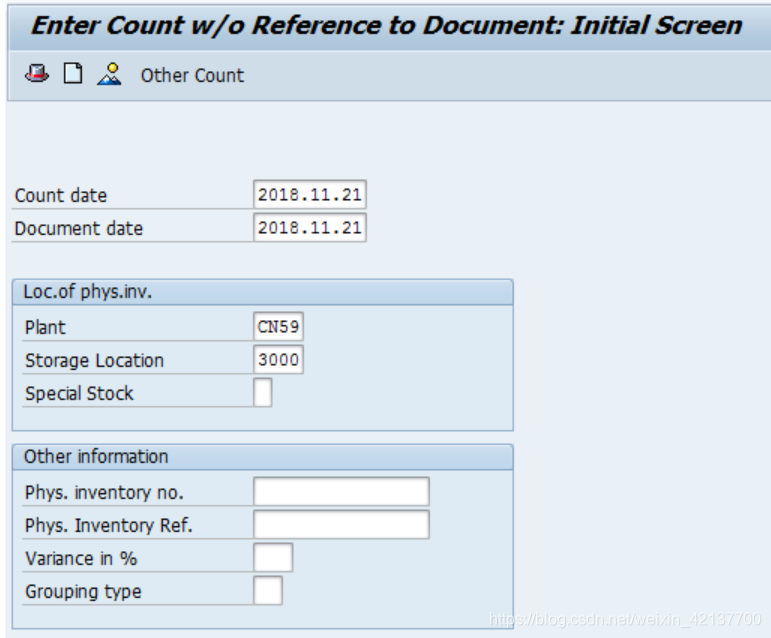Click the Enter Count screen title

[386, 26]
